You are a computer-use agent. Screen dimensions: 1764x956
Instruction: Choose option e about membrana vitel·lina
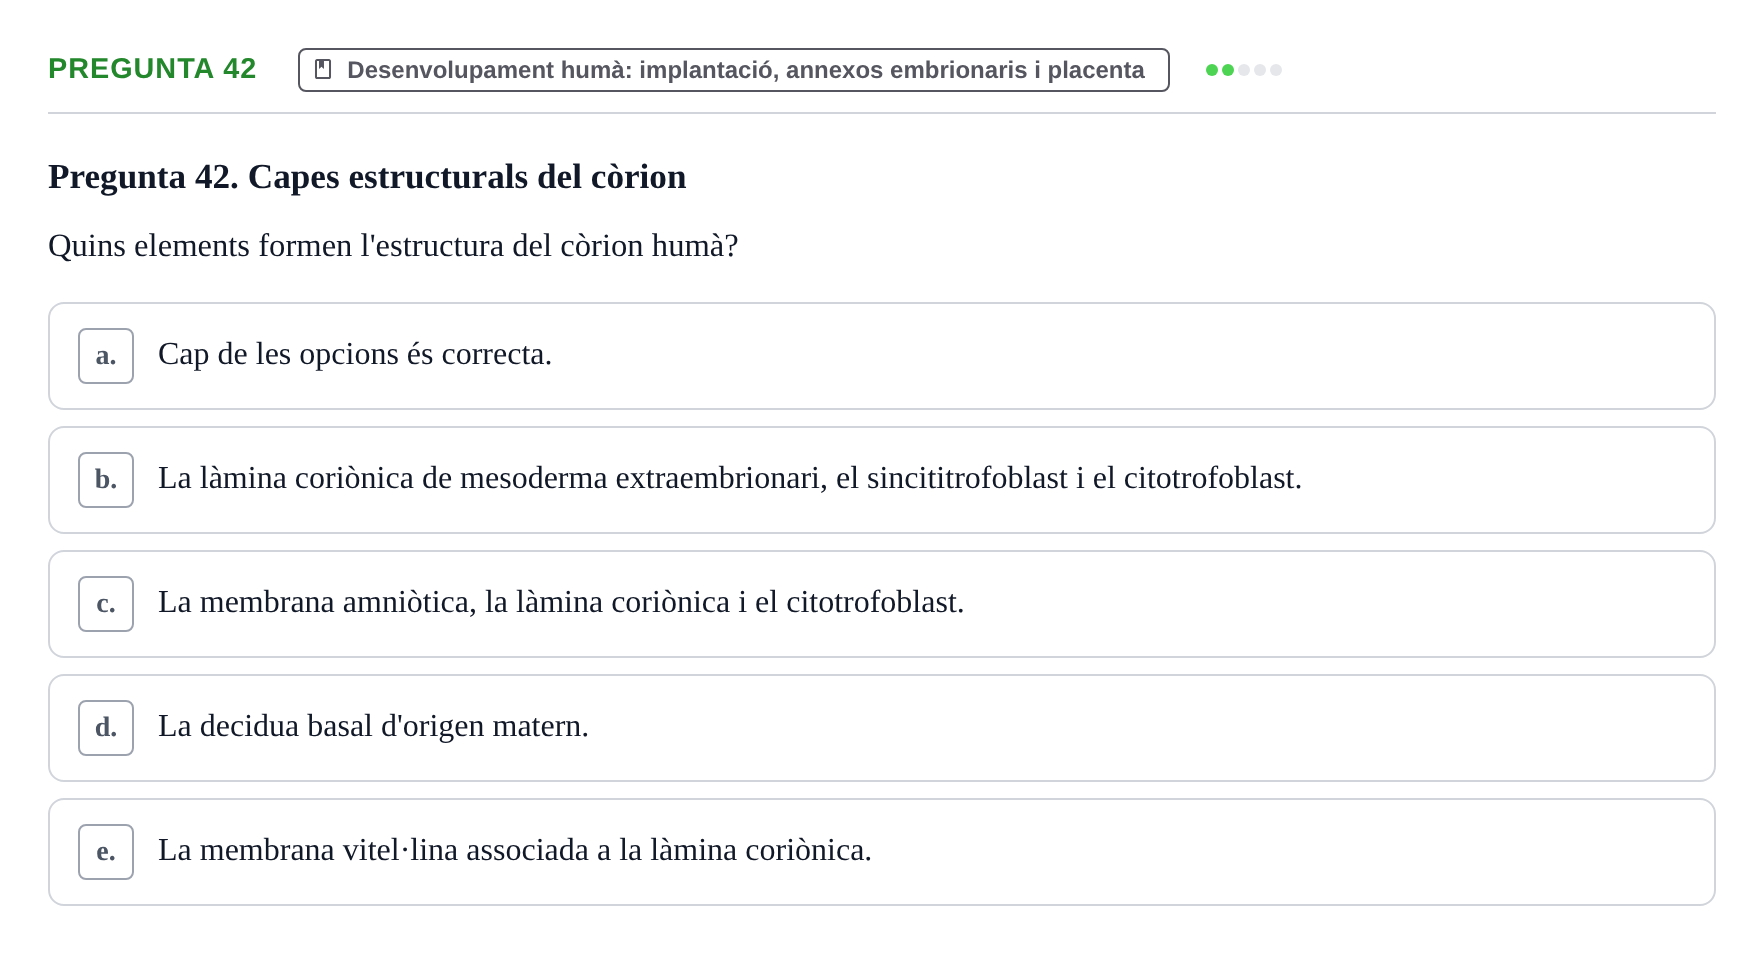(881, 852)
